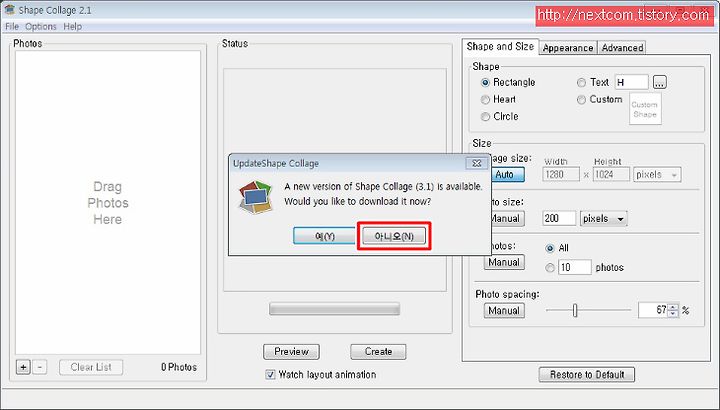
Task: Select the Text shape option
Action: coord(581,83)
